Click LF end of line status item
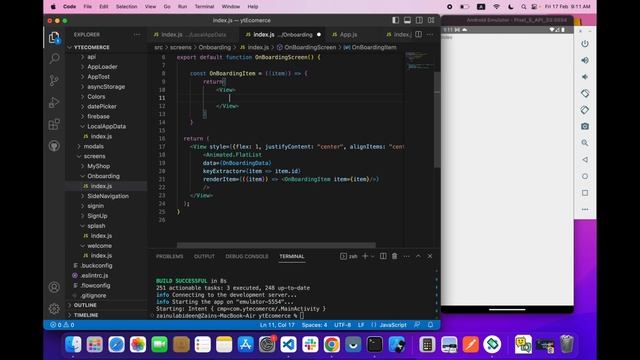This screenshot has width=640, height=360. (361, 325)
